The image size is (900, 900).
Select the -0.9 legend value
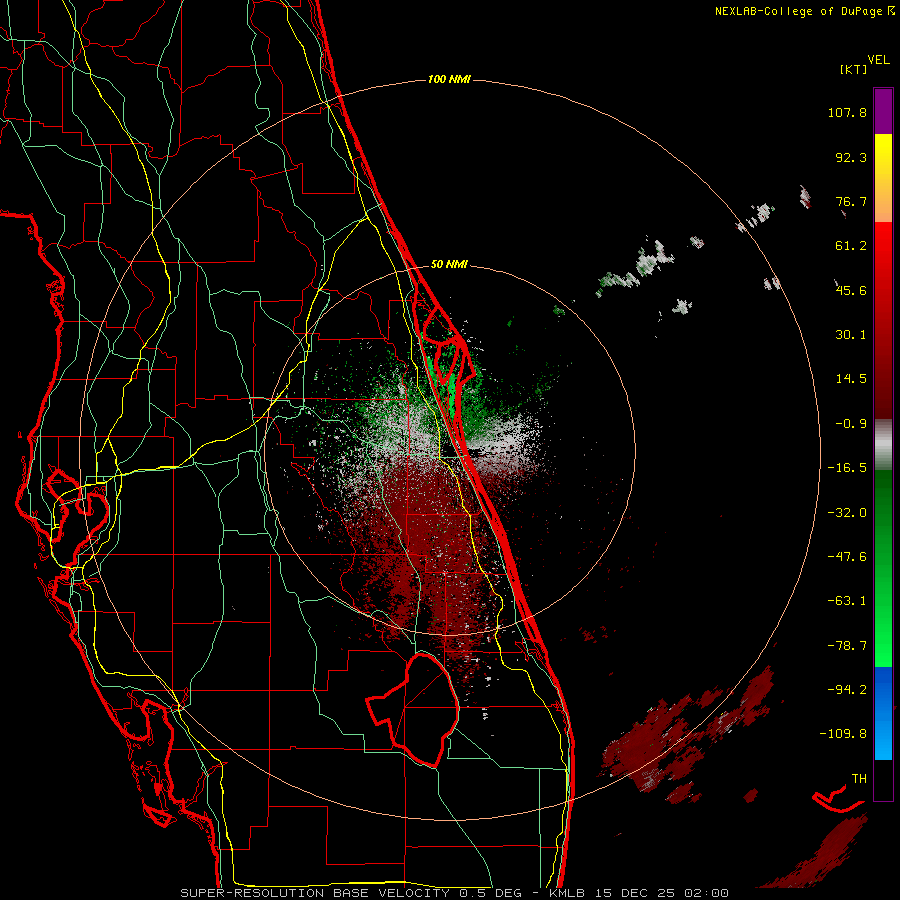851,424
